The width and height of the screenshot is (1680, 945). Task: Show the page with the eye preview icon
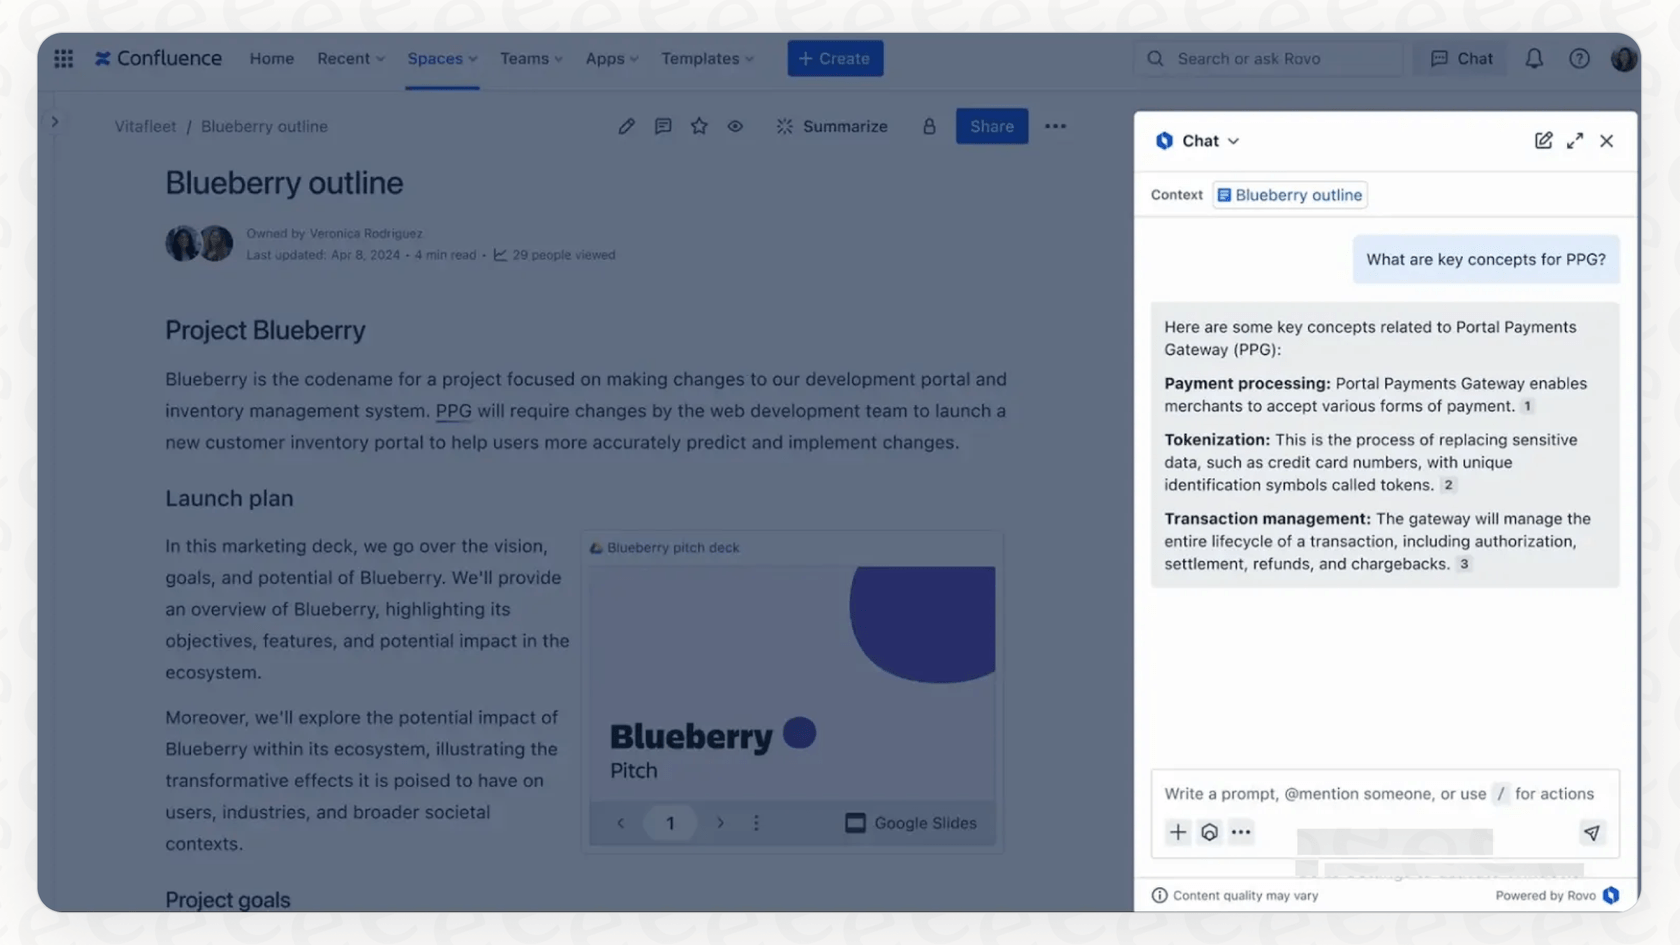(x=736, y=126)
